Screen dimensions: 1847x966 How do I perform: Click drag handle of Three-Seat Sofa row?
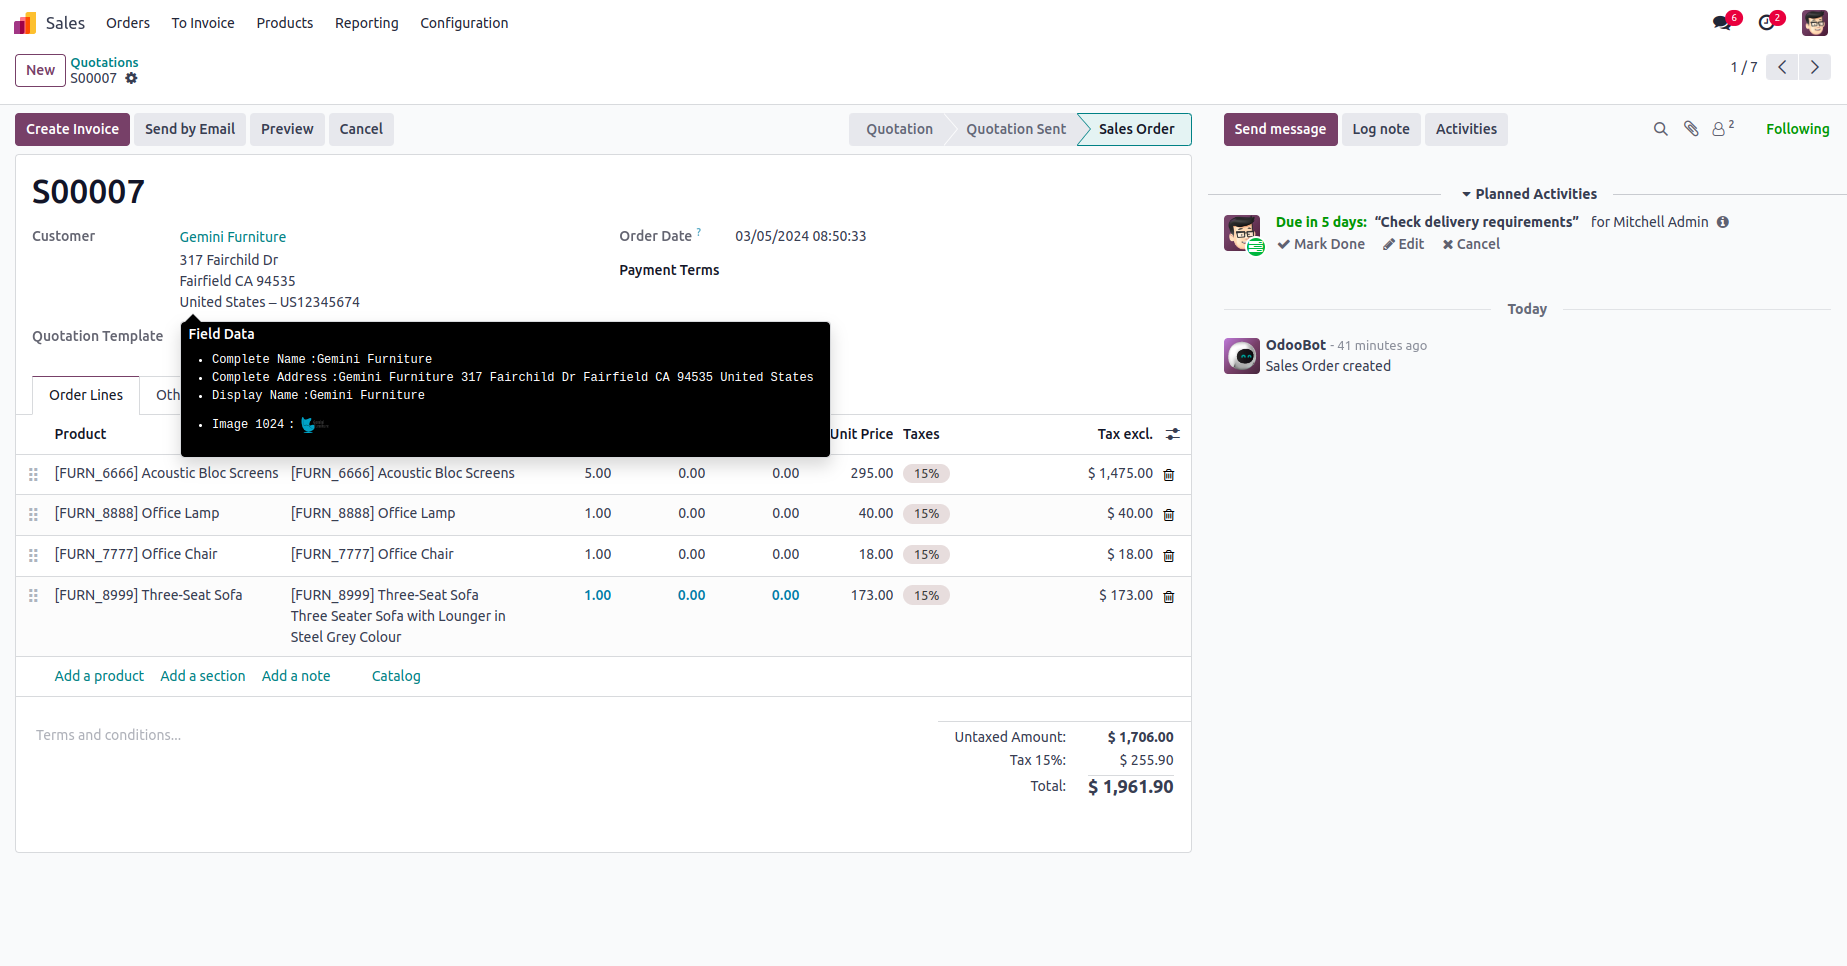click(33, 596)
